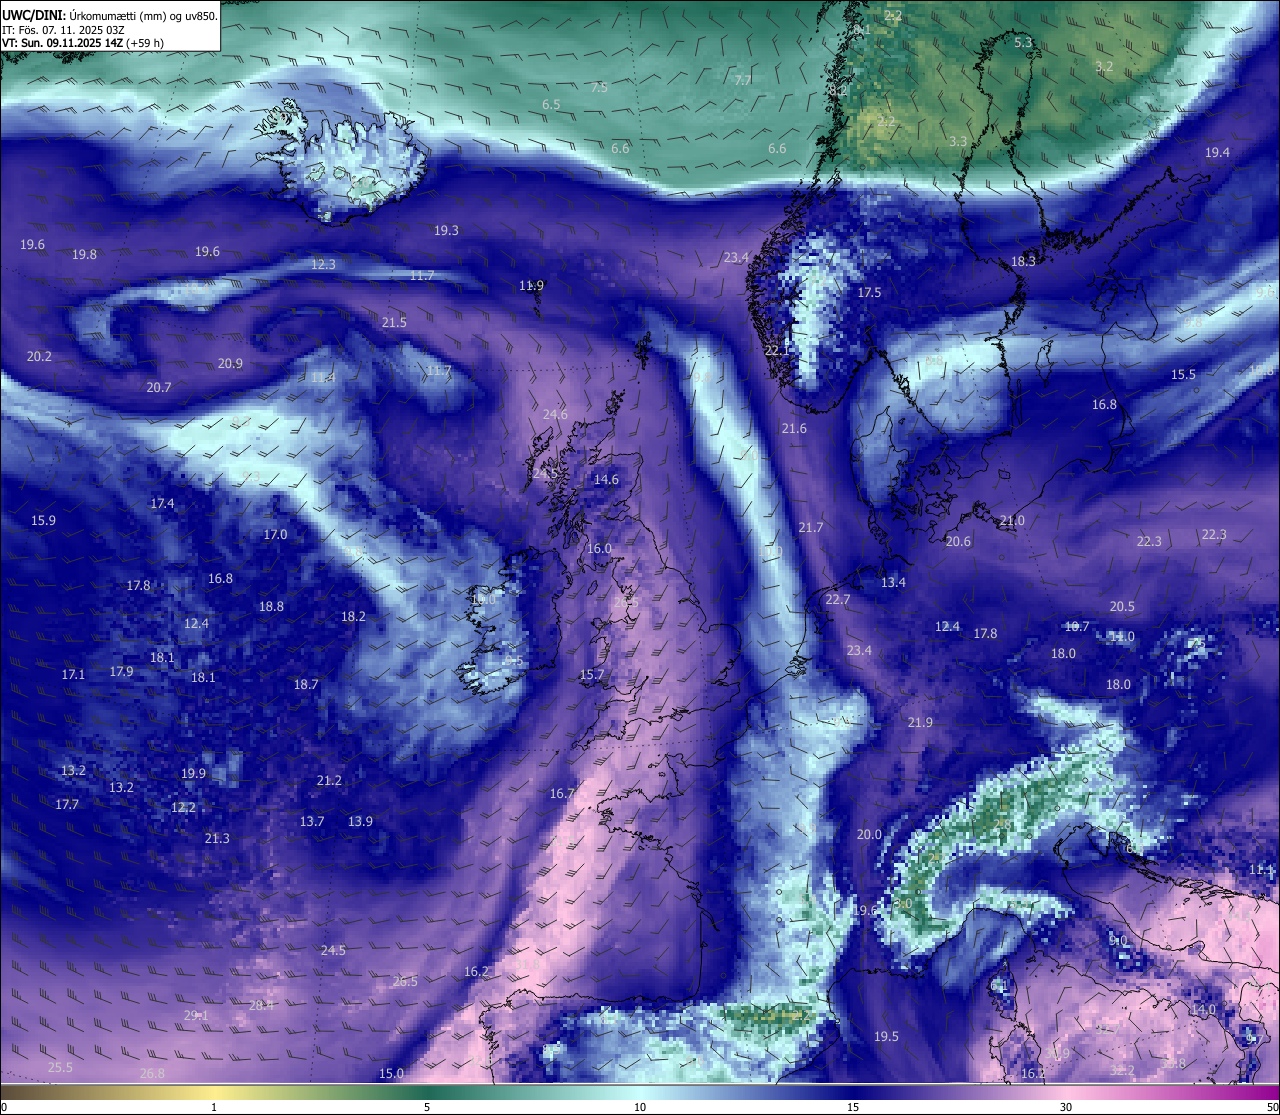Click the 13.4 value over northern Germany
The height and width of the screenshot is (1115, 1280).
[x=893, y=582]
